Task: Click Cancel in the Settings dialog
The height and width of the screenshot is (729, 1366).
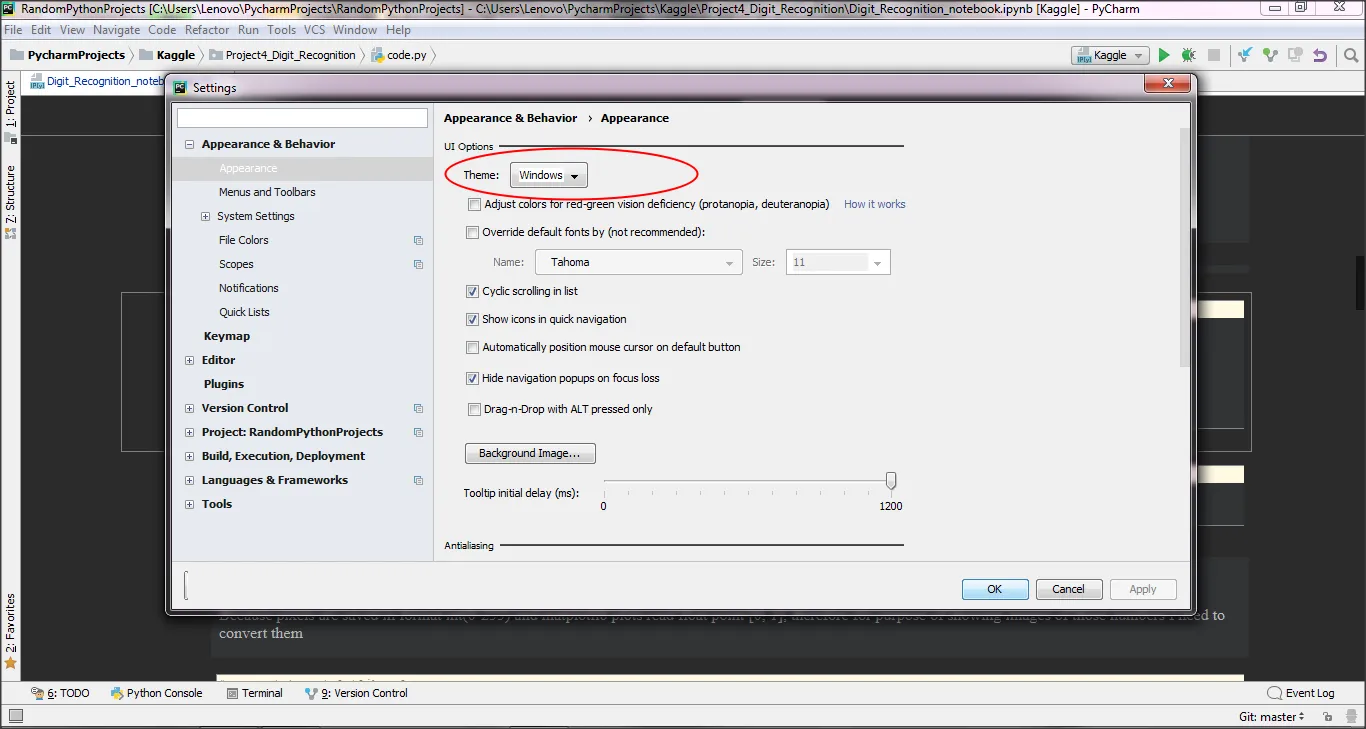Action: pos(1069,589)
